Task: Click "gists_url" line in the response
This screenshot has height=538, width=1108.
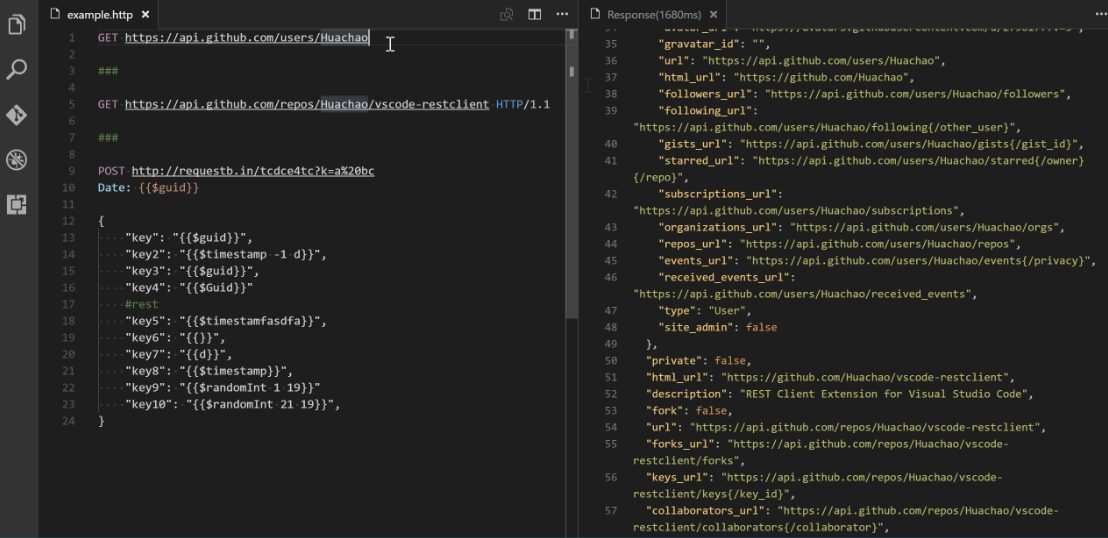Action: pyautogui.click(x=871, y=144)
